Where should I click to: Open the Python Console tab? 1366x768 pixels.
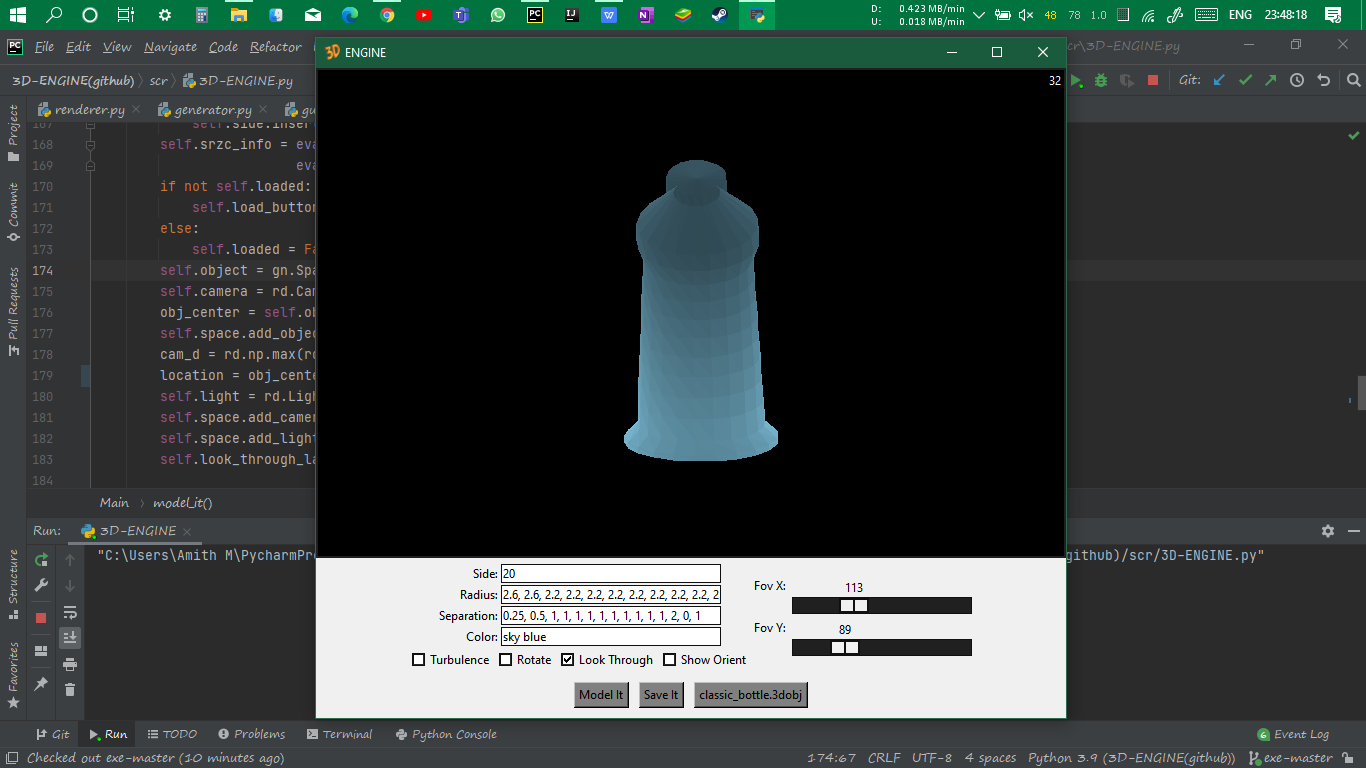pyautogui.click(x=446, y=734)
